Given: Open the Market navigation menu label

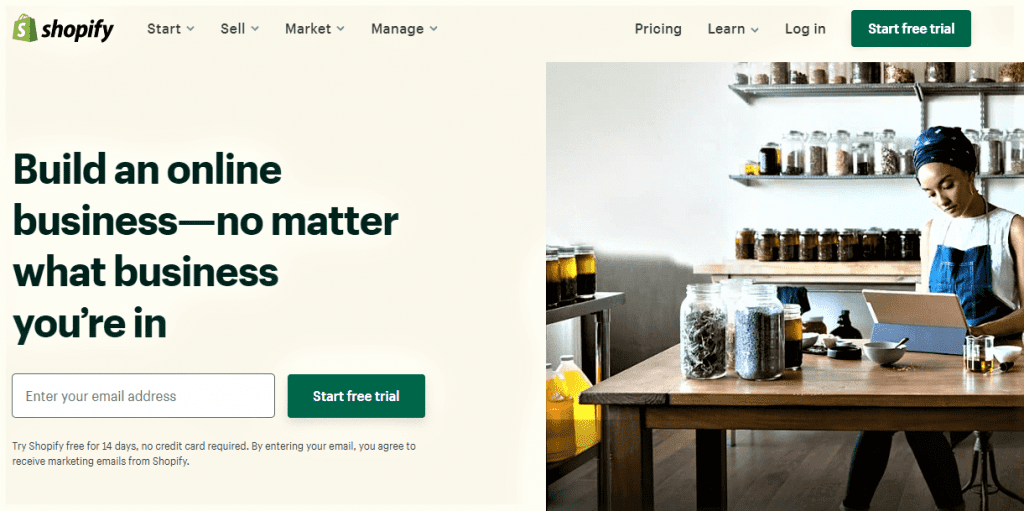Looking at the screenshot, I should (x=308, y=29).
